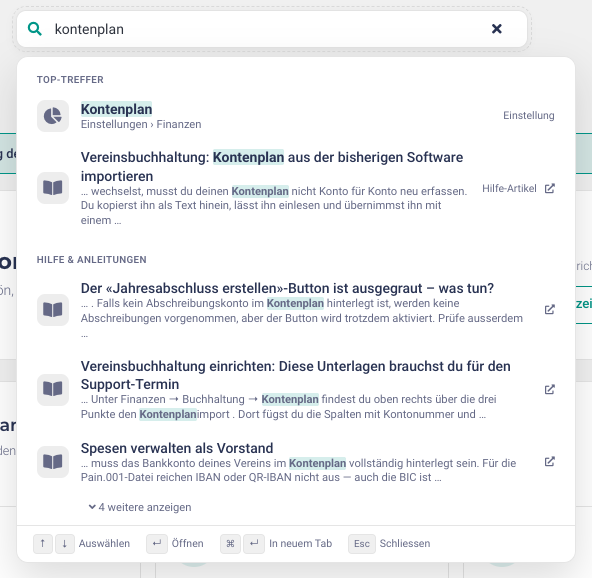
Task: Click the 'Hilfe-Artikel' label
Action: click(509, 188)
